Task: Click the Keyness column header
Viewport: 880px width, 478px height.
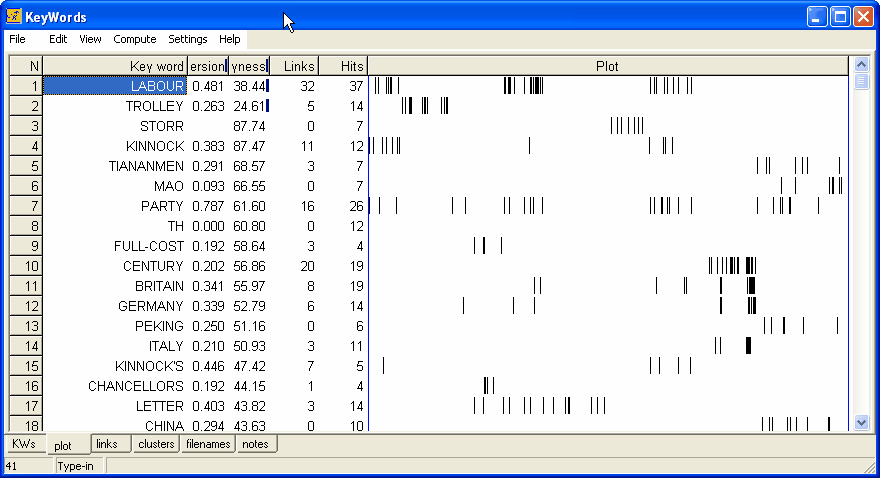Action: click(x=249, y=66)
